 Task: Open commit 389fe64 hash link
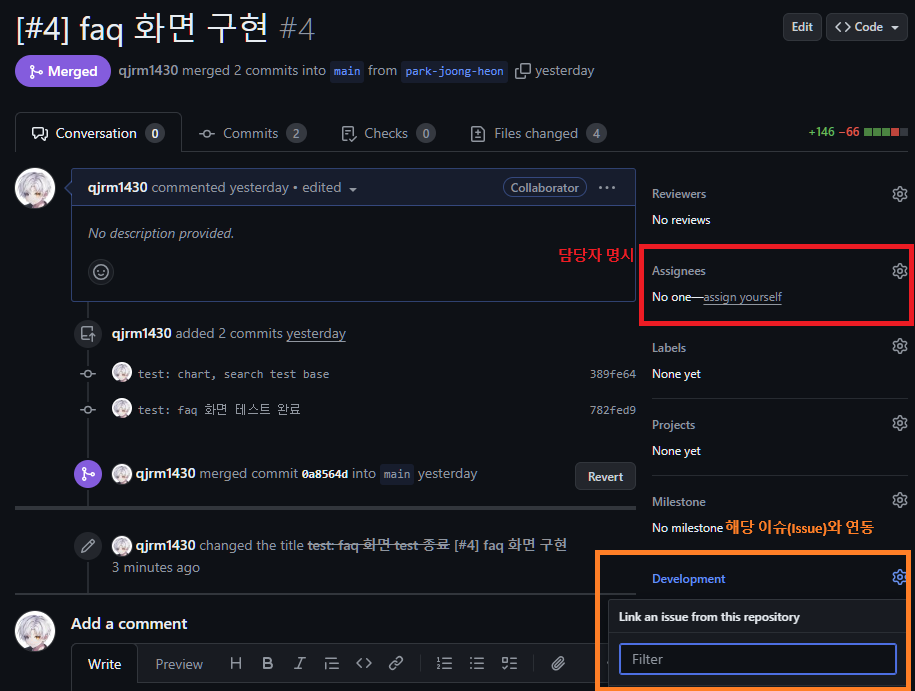pos(612,374)
